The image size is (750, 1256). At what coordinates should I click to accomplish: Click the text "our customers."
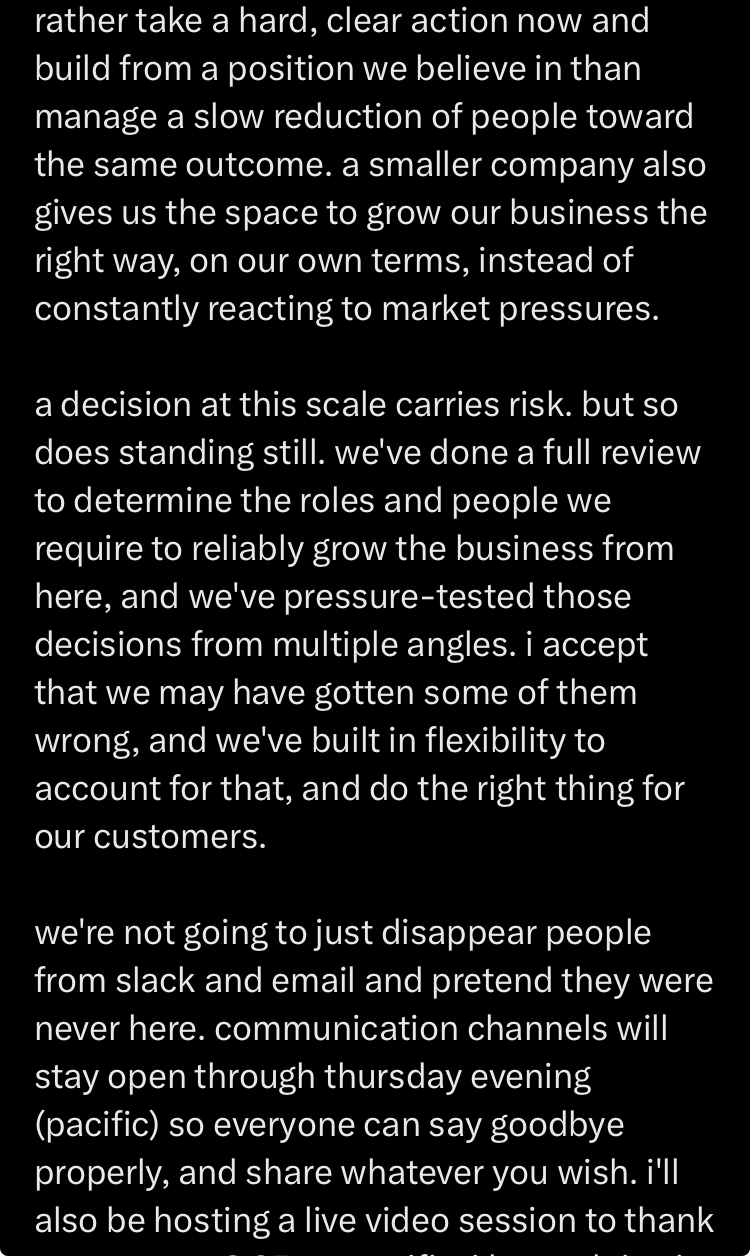(x=151, y=836)
